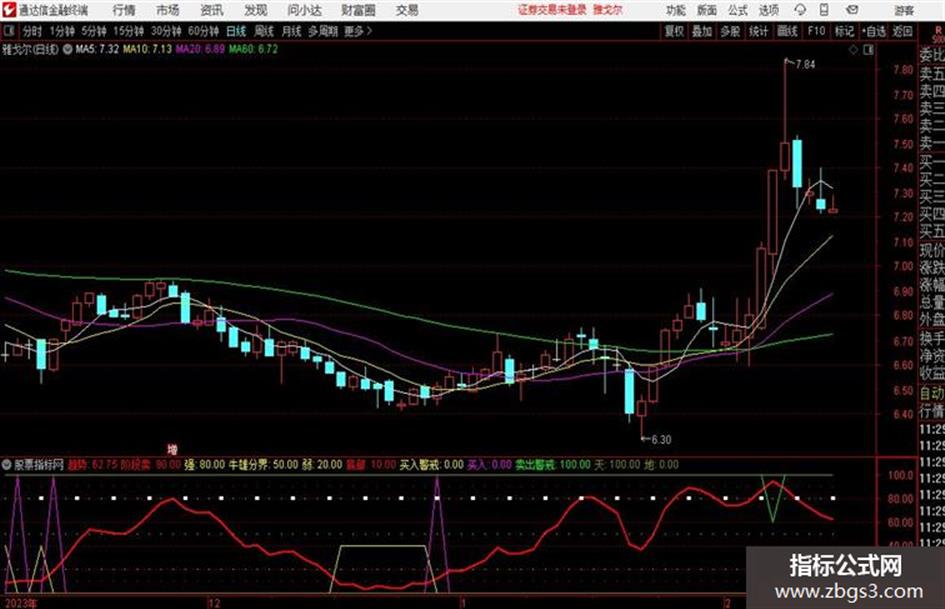Click the 卖出警戒: 100.00 label

coord(553,465)
